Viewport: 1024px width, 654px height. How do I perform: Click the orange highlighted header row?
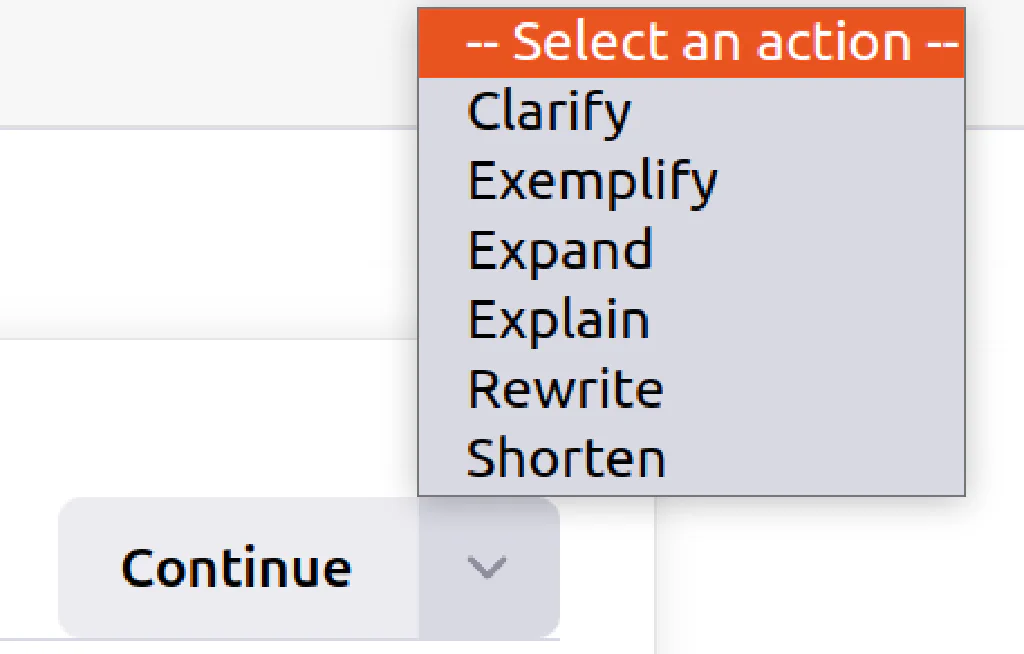point(692,43)
